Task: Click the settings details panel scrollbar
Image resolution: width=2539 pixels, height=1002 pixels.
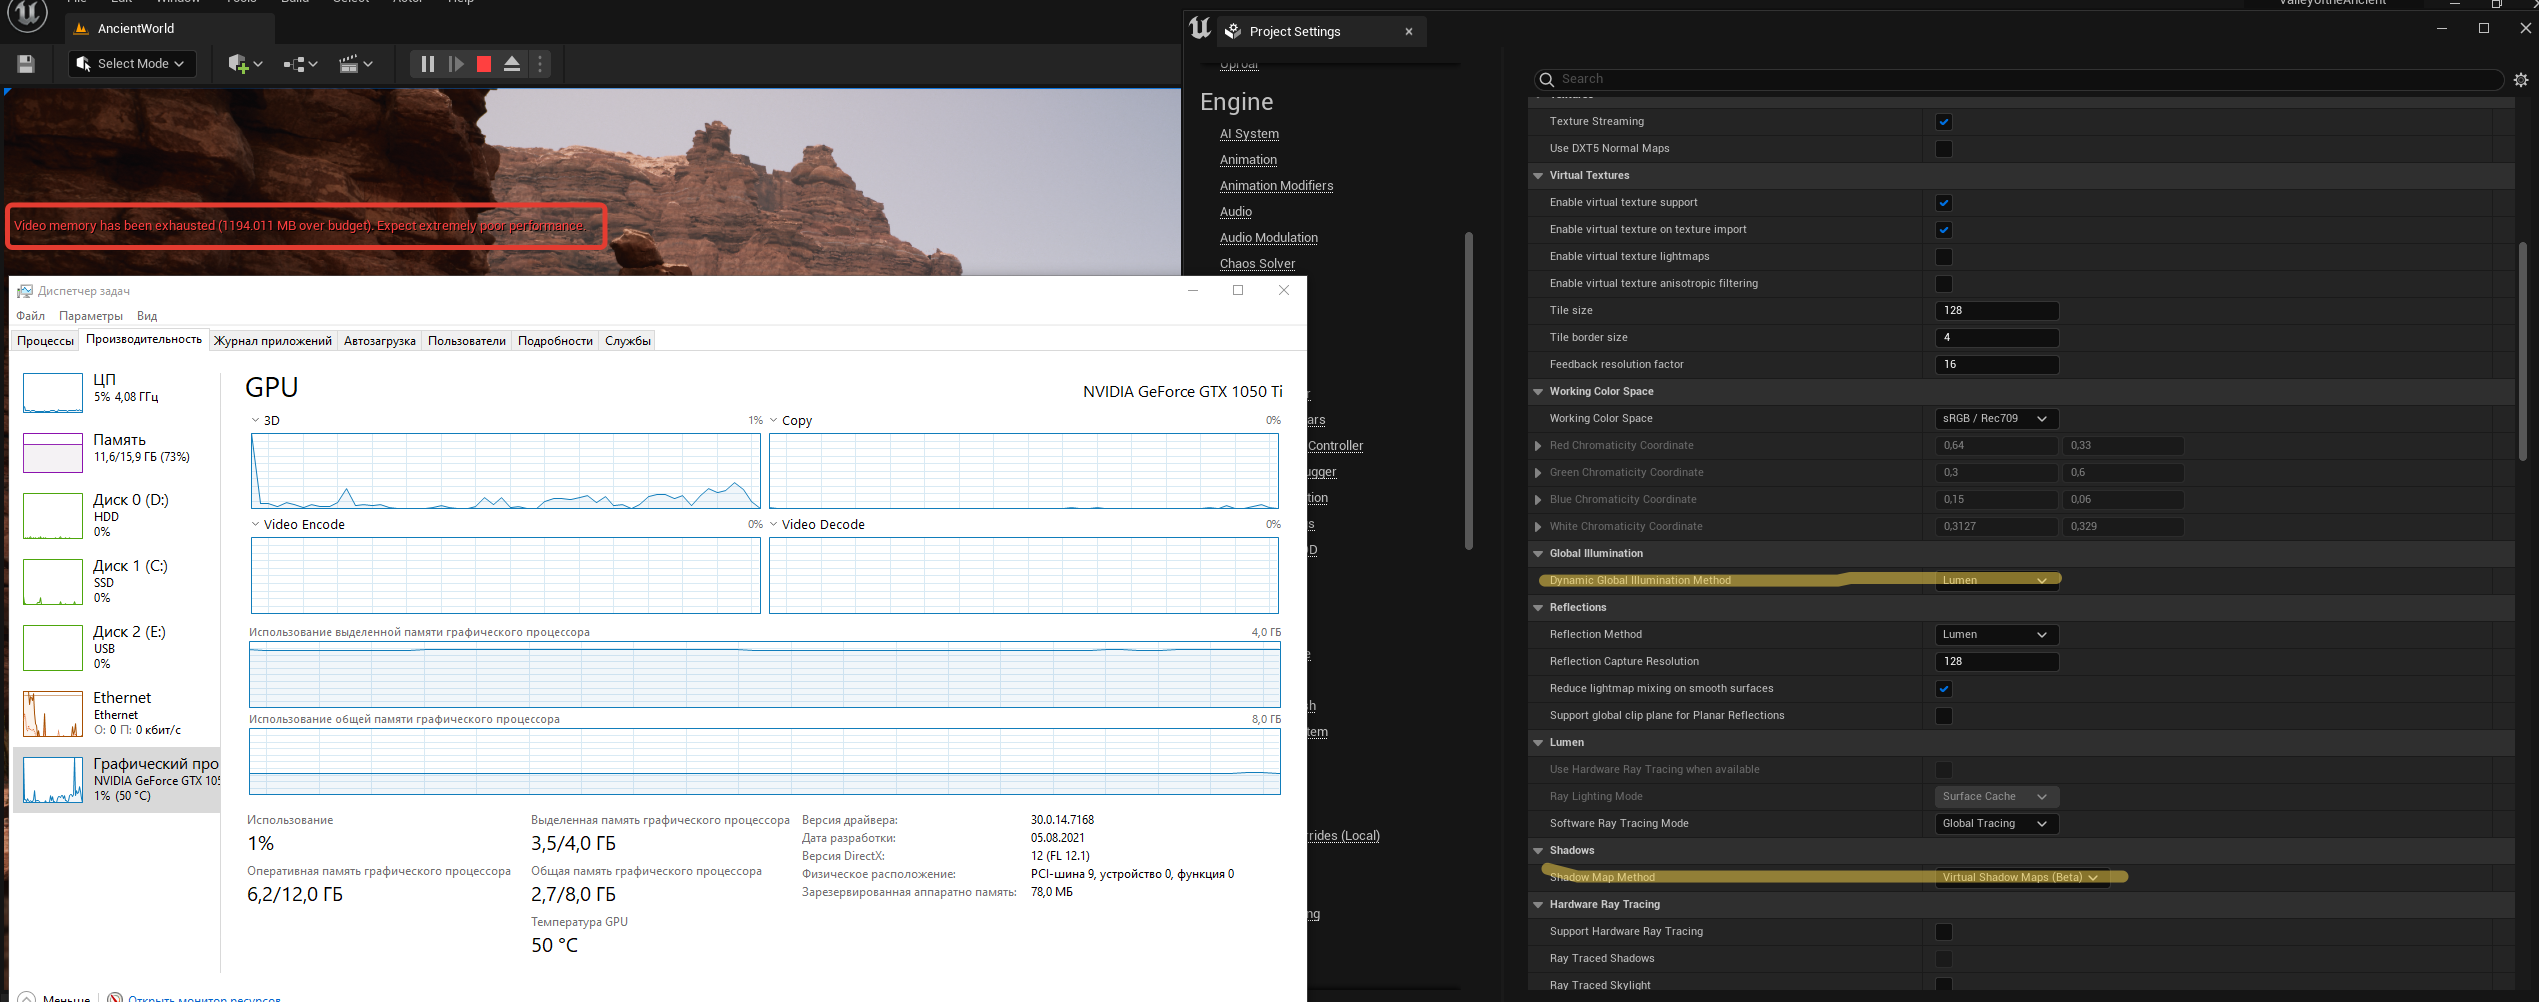Action: point(2523,350)
